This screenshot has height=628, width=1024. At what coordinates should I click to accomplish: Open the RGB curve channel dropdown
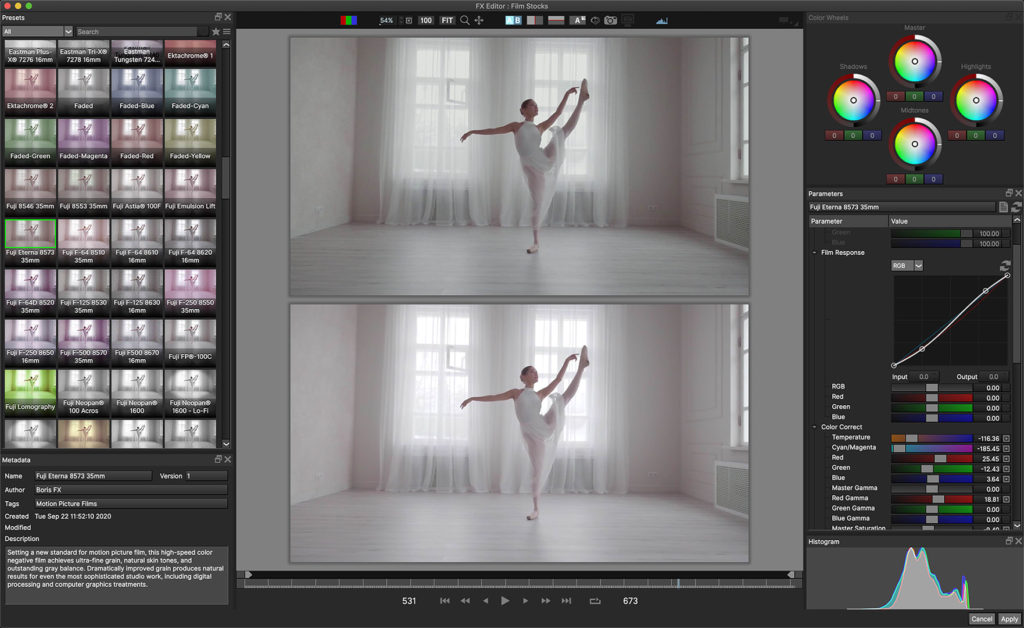907,266
